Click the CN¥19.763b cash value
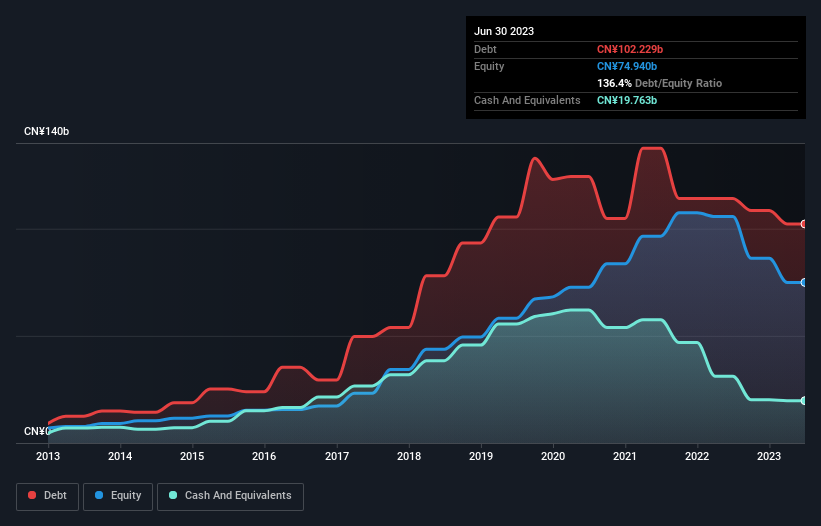 pyautogui.click(x=627, y=100)
